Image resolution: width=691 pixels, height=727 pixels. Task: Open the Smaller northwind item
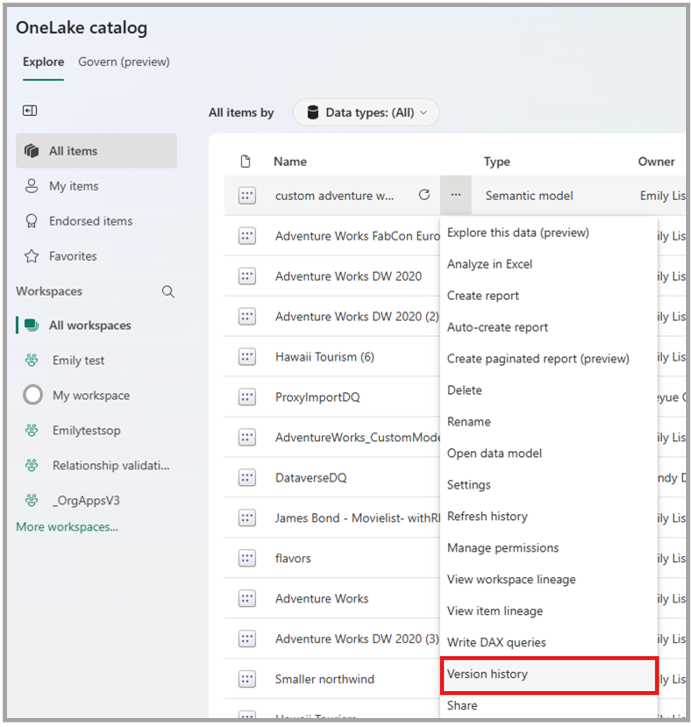tap(325, 679)
